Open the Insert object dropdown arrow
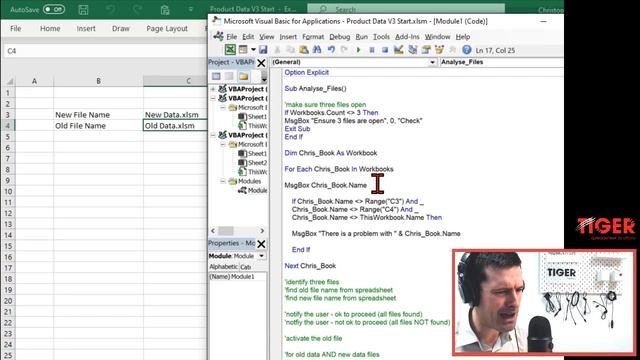 point(253,50)
